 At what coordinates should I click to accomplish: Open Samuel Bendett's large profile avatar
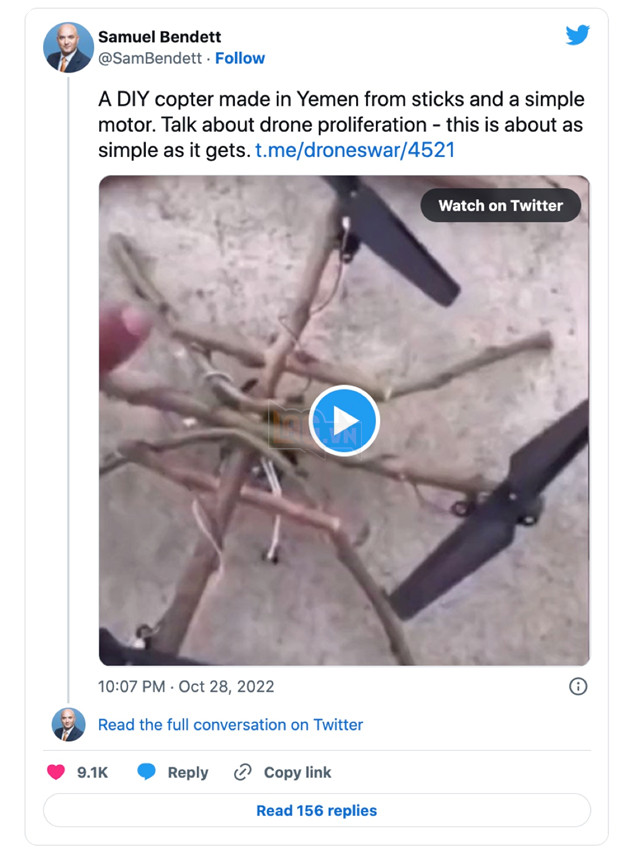68,47
